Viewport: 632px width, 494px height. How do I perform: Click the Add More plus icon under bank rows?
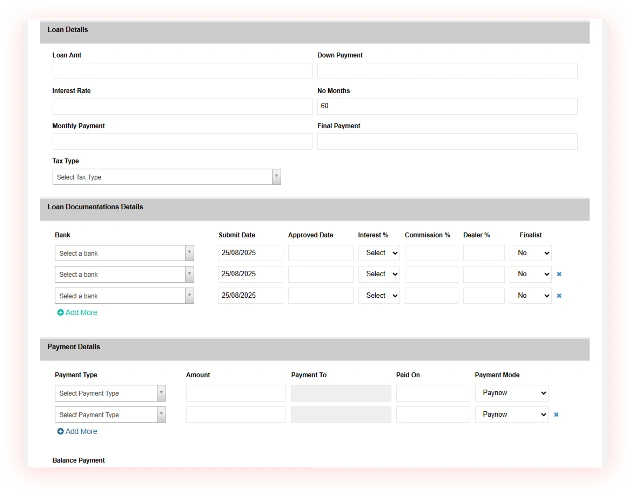(x=60, y=313)
